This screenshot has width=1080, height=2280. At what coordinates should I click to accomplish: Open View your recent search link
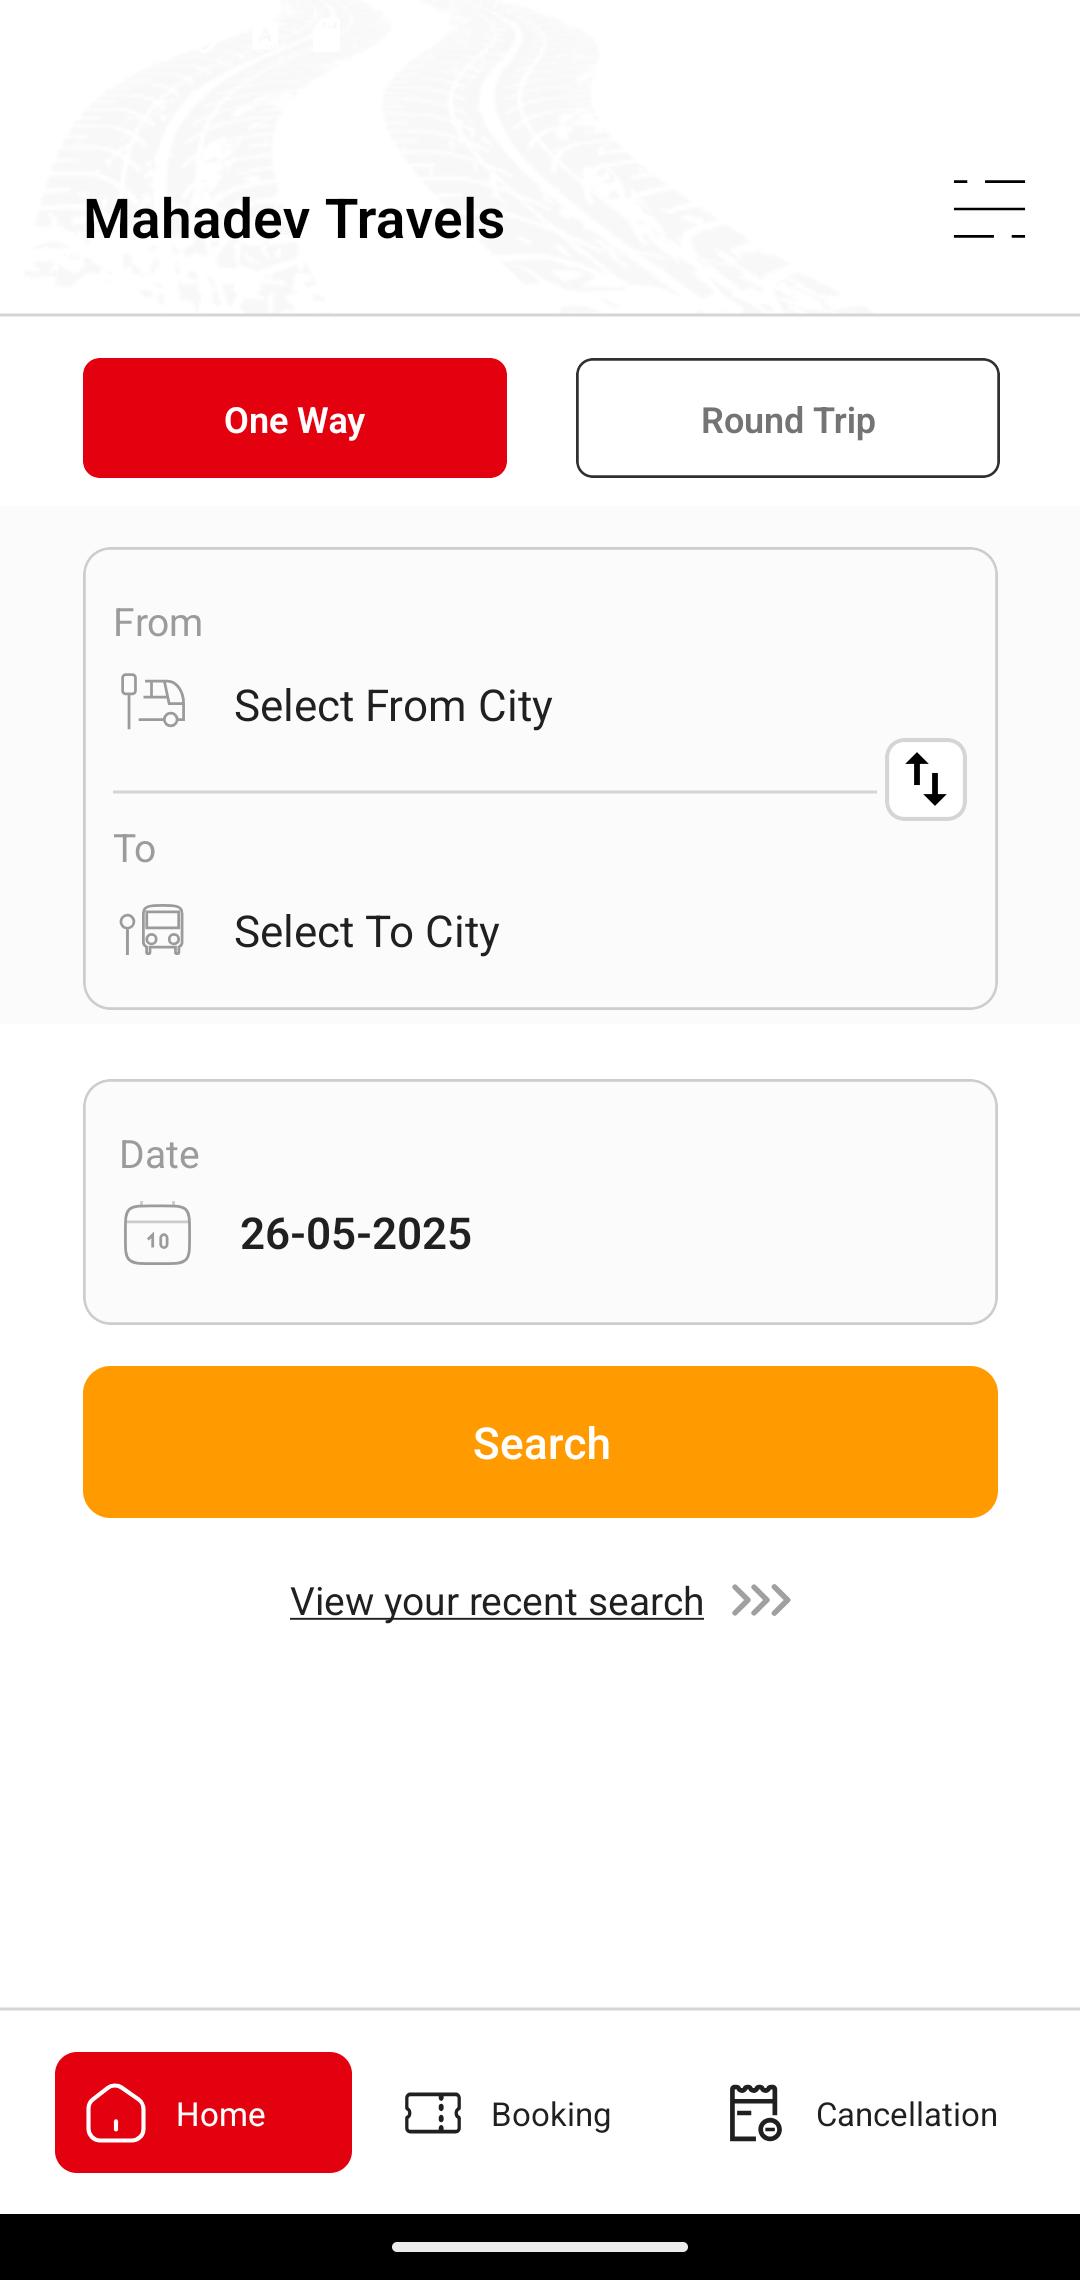pos(497,1601)
